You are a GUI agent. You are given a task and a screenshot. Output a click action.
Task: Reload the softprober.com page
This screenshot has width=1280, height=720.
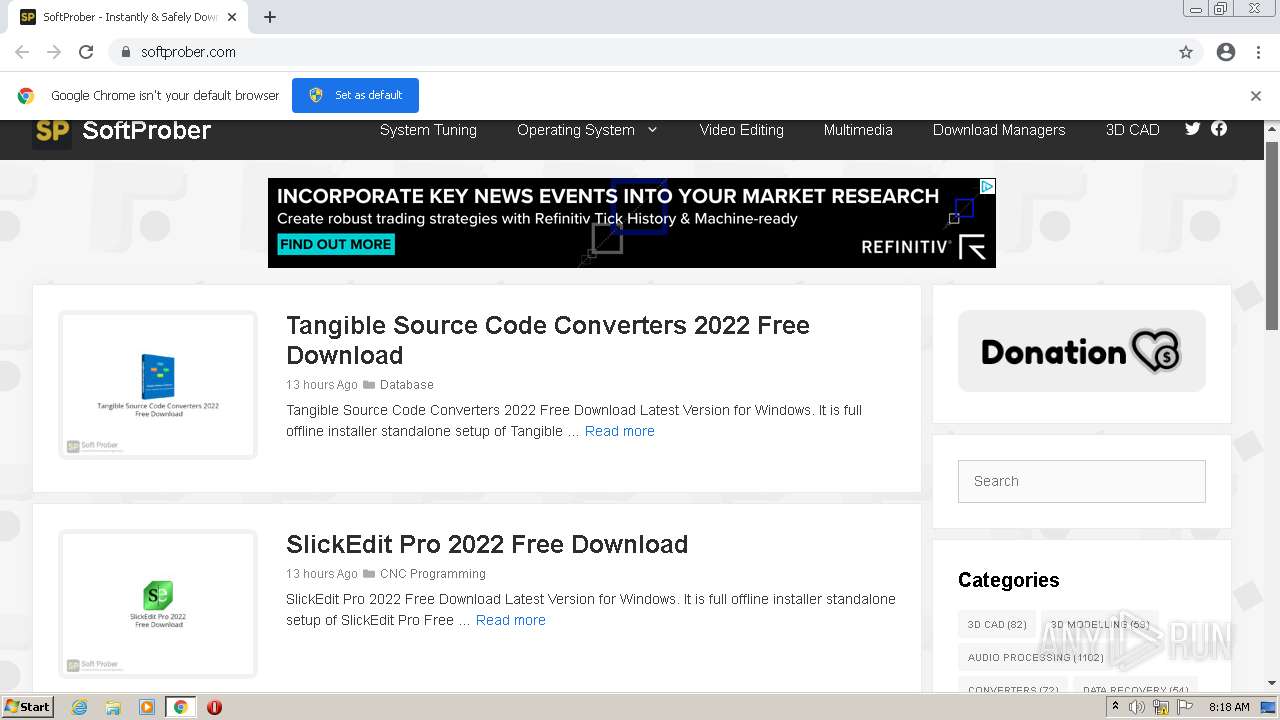[86, 52]
